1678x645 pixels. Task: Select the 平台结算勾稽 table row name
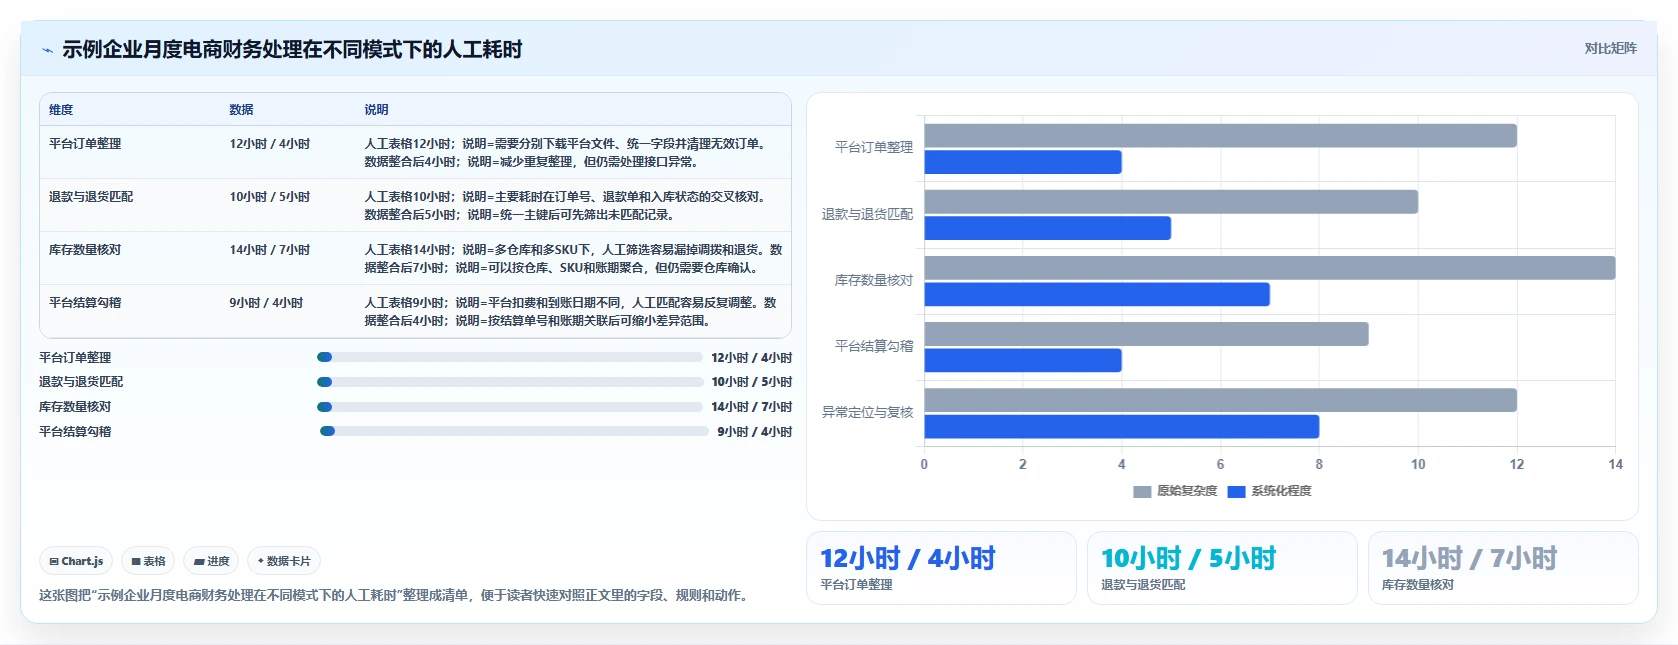[85, 303]
